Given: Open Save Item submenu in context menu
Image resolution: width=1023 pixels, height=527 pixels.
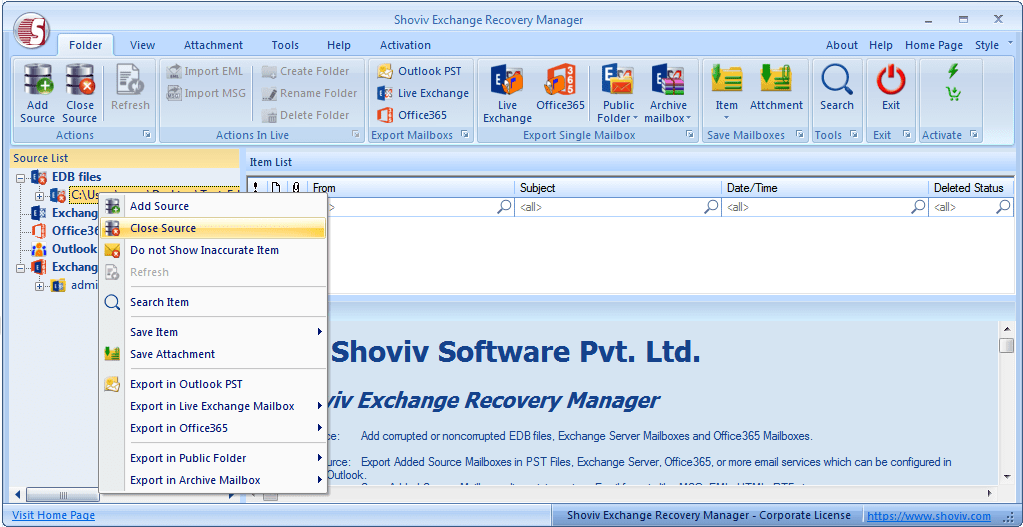Looking at the screenshot, I should point(213,332).
